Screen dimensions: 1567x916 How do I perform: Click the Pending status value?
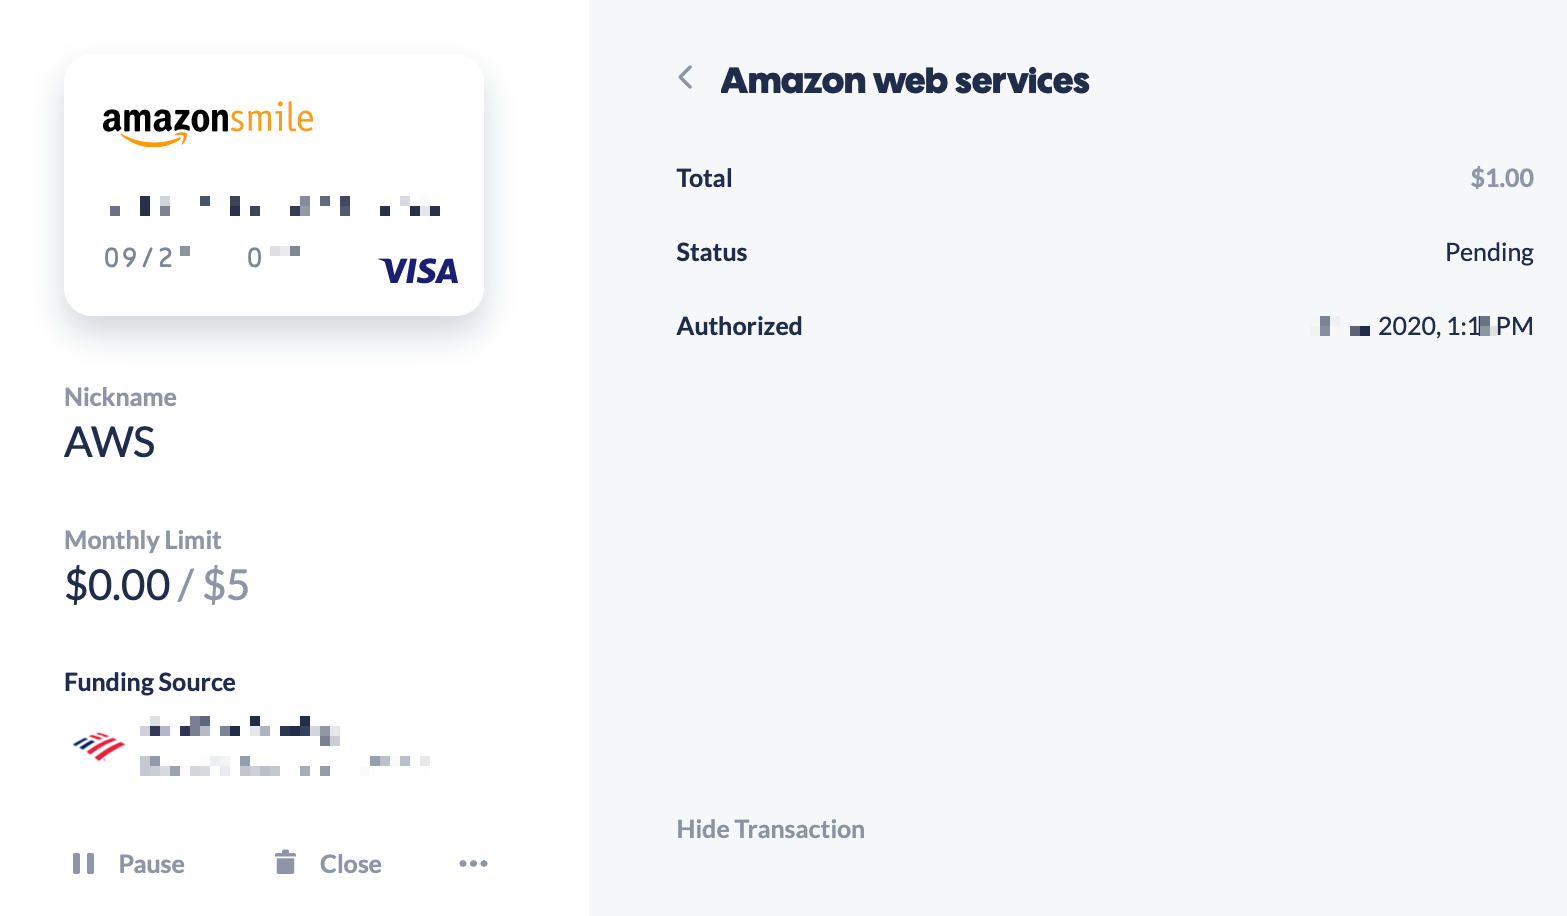pos(1489,252)
